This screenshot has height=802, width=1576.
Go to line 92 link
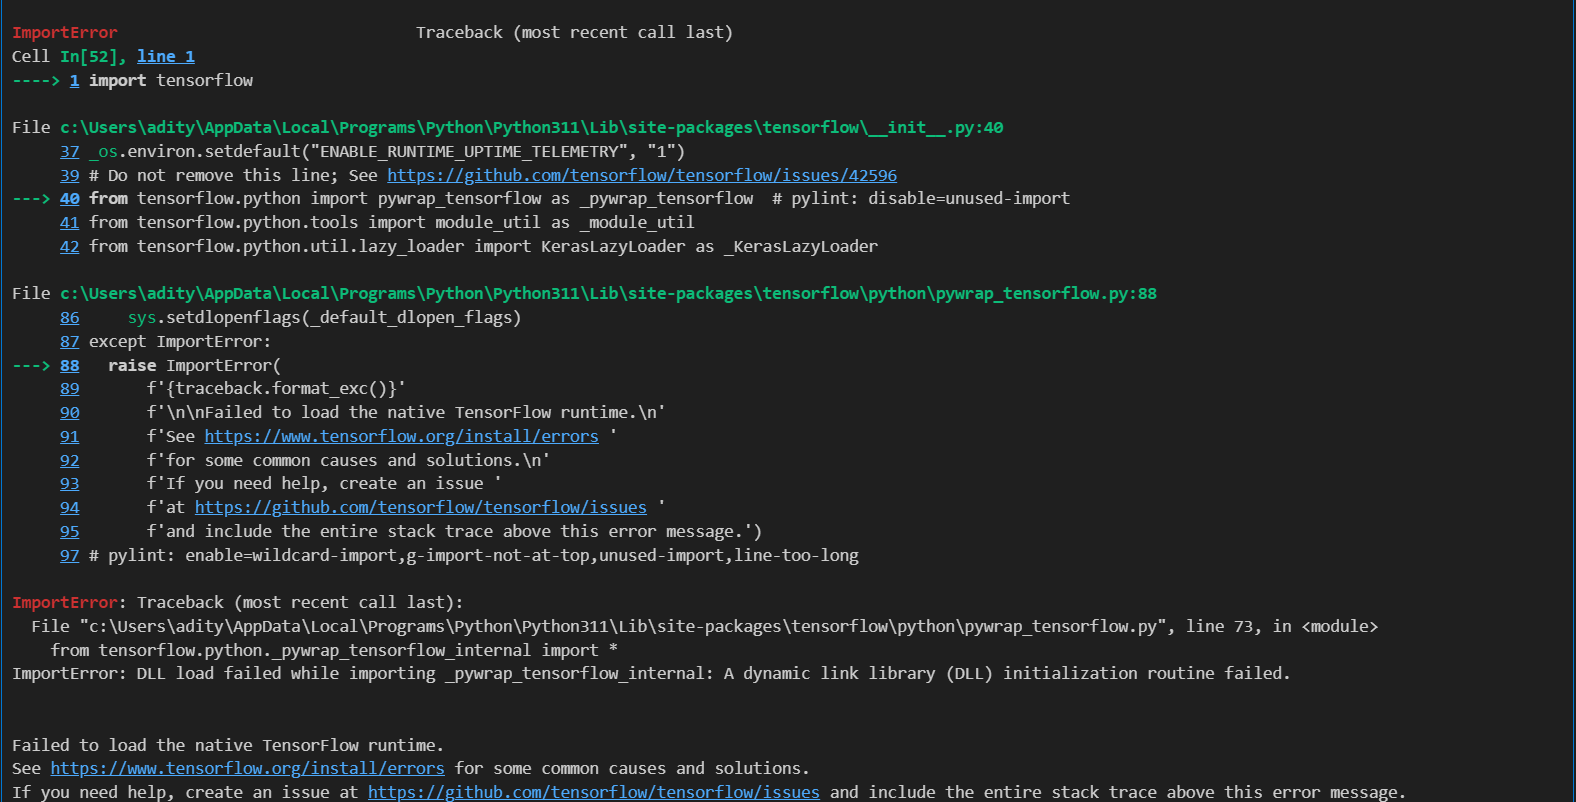tap(69, 460)
